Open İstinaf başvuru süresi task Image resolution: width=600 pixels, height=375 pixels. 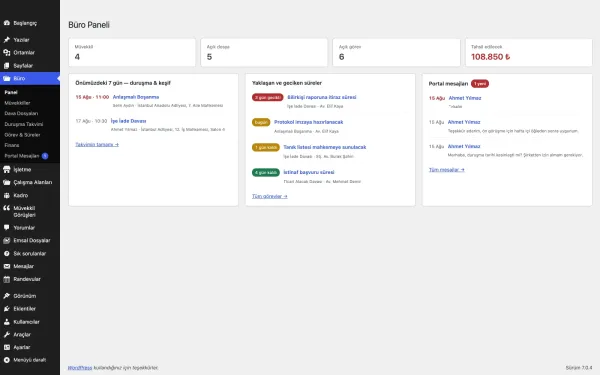[x=309, y=172]
